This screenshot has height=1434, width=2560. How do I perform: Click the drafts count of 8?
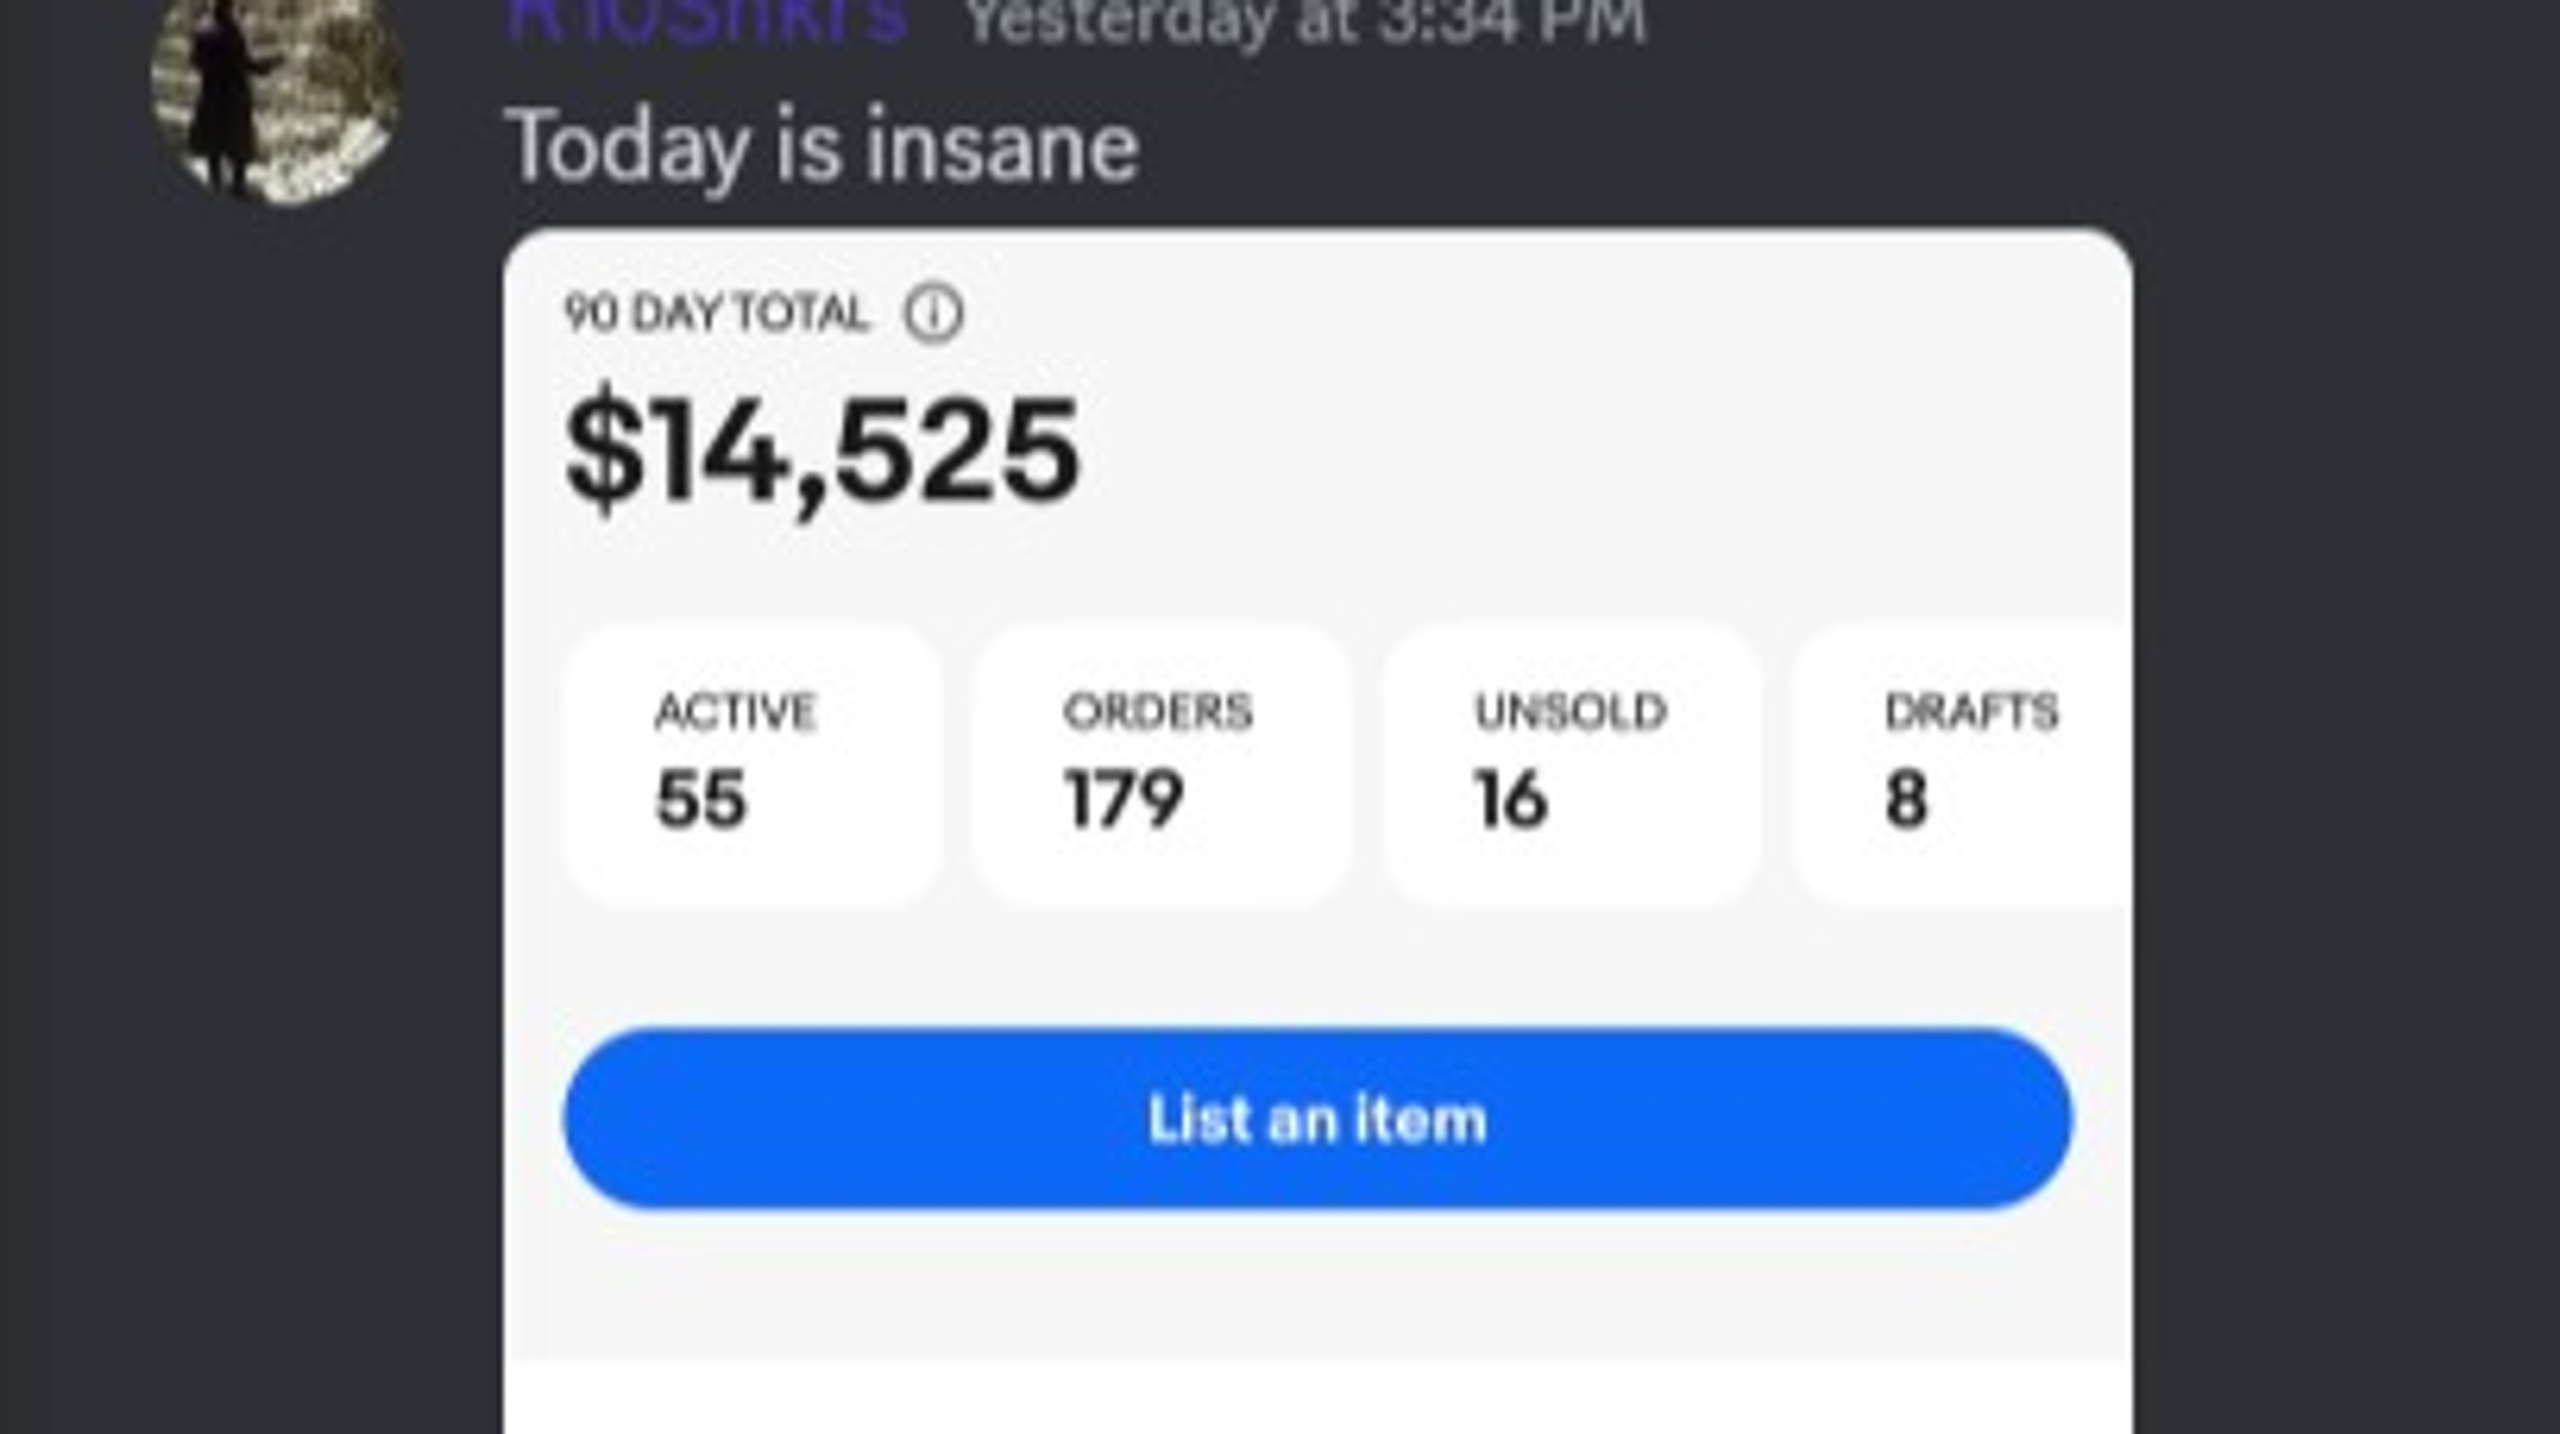(1906, 799)
